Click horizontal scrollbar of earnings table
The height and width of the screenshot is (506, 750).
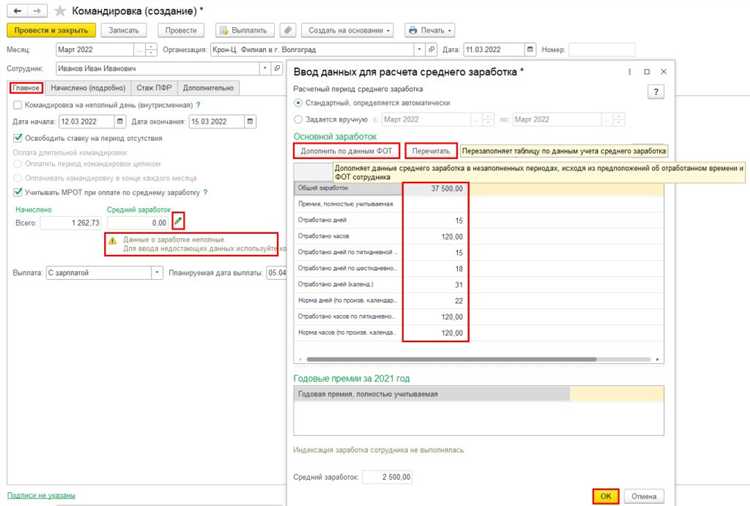[x=452, y=359]
